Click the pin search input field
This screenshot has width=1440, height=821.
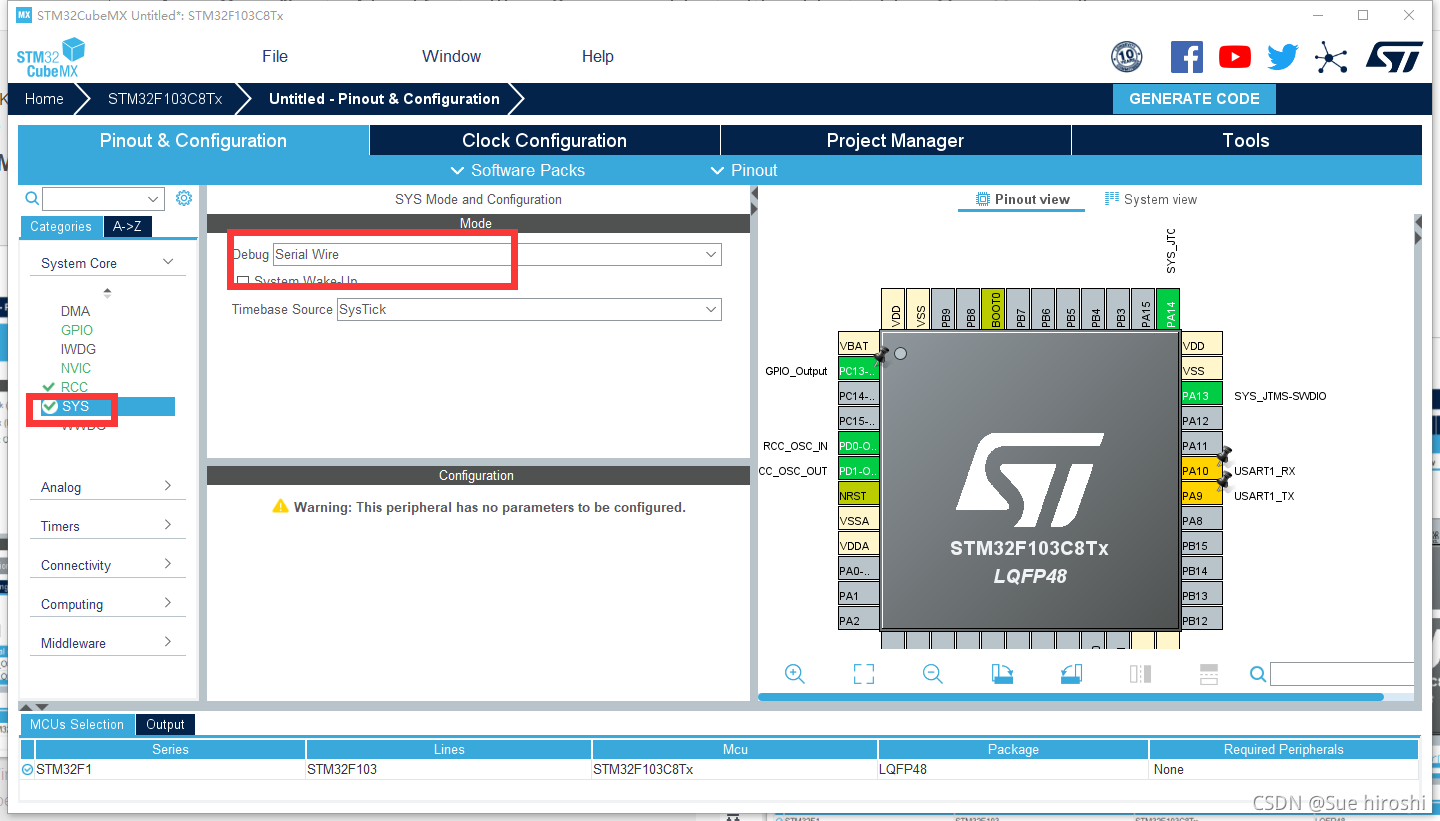tap(1342, 674)
